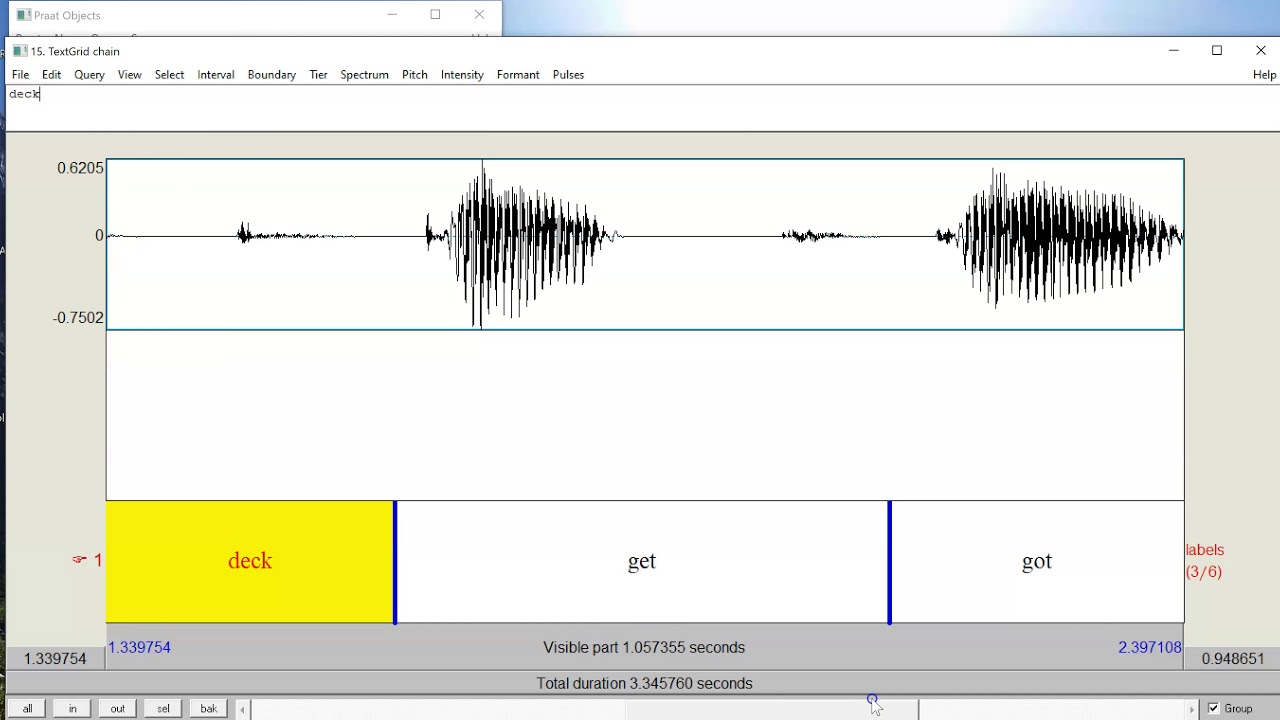Play the 'Total duration 3.345760 seconds' bar

click(x=645, y=683)
